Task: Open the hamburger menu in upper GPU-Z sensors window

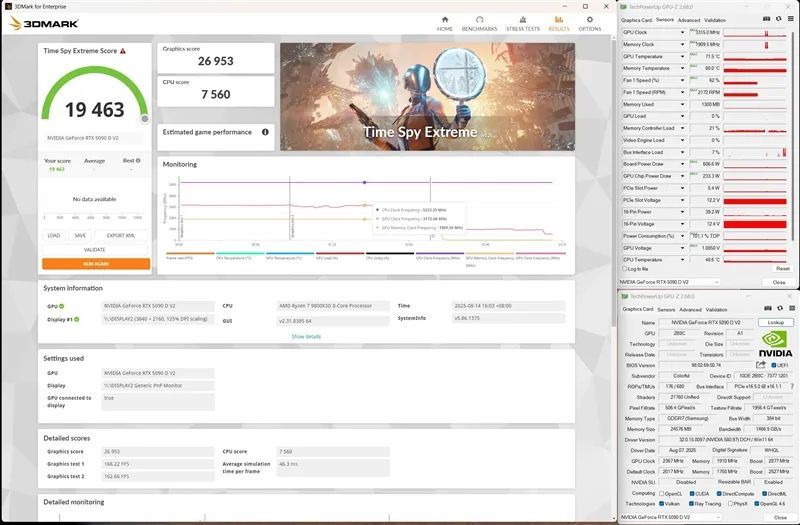Action: coord(790,19)
